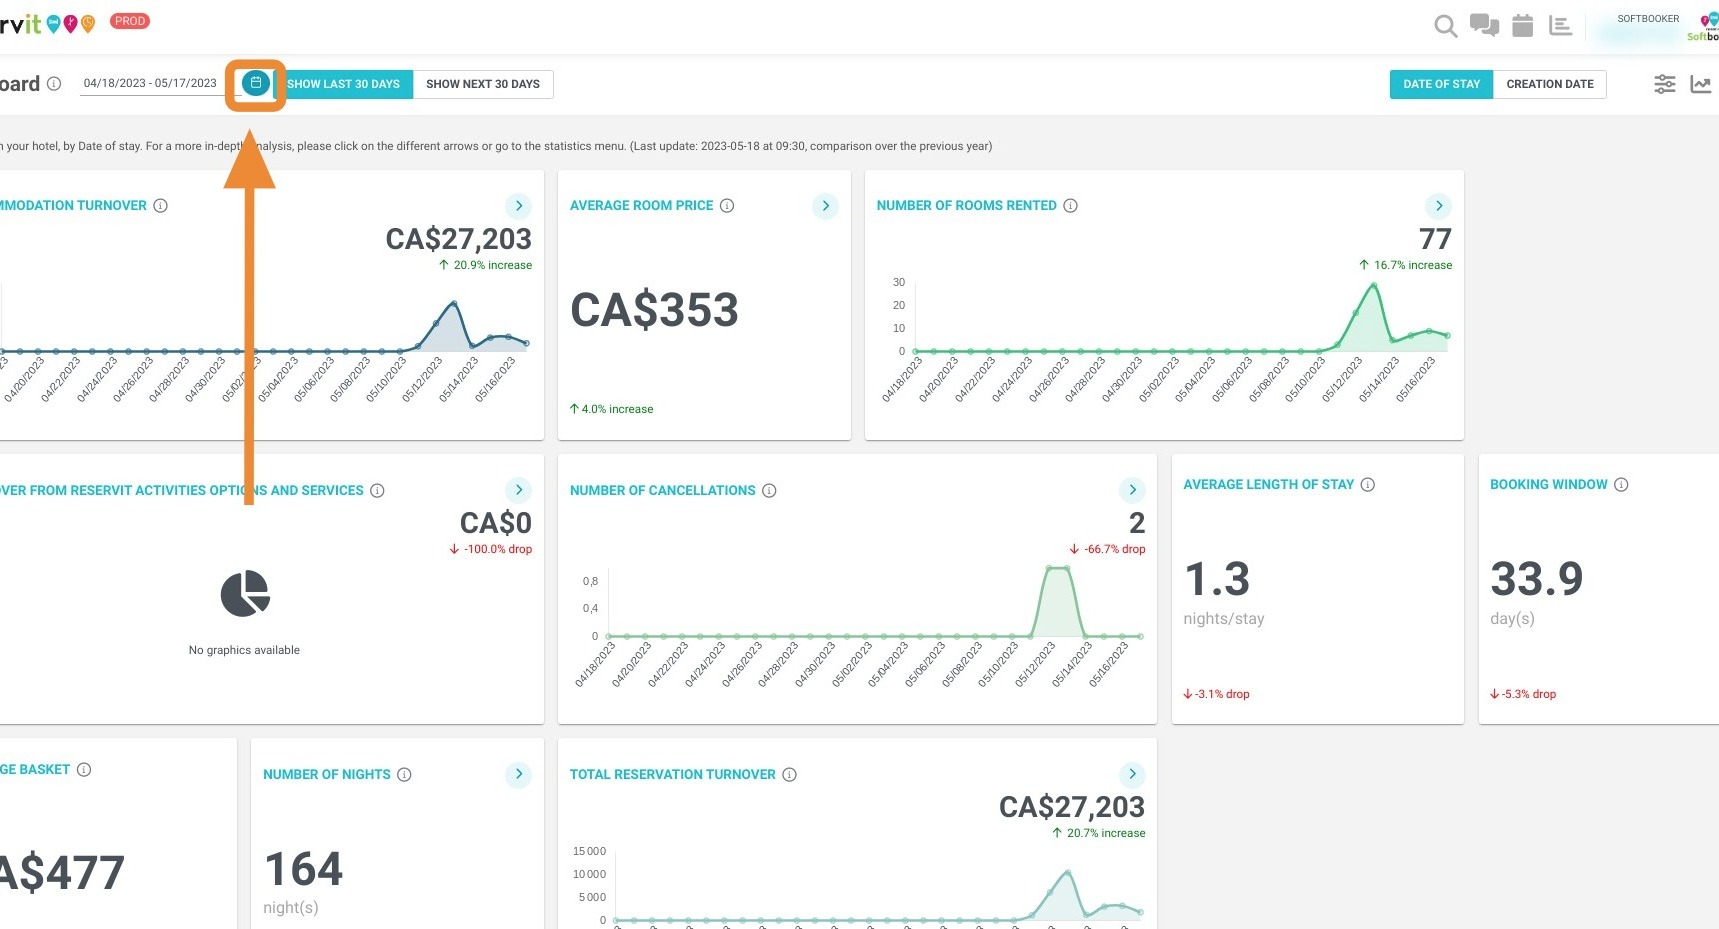1719x929 pixels.
Task: Click the 4.0% increase label
Action: click(611, 409)
